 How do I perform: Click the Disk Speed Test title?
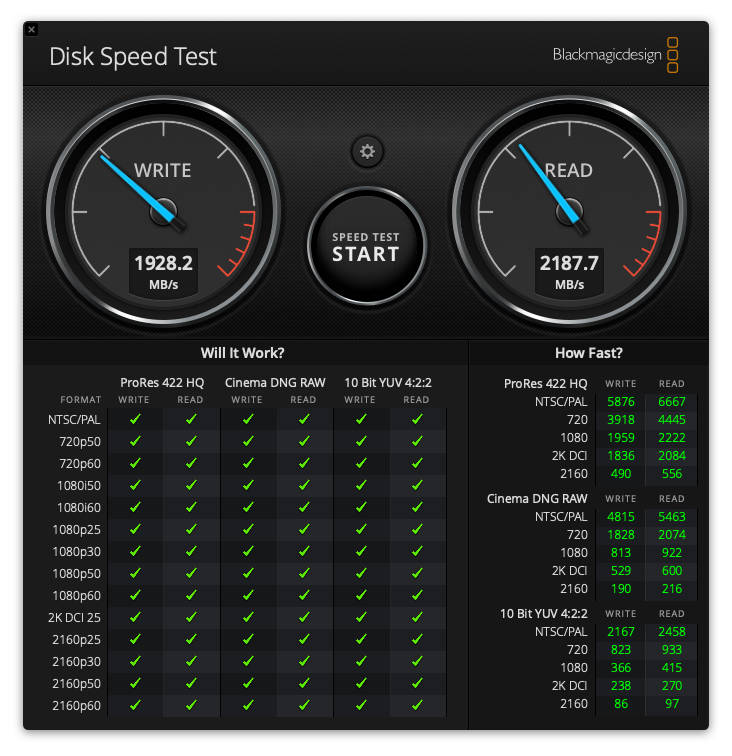(x=133, y=57)
